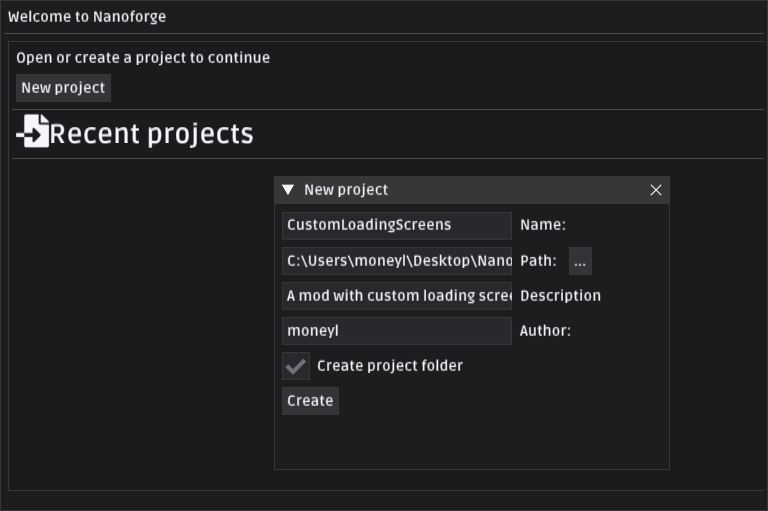
Task: Click the New project button at top
Action: (x=63, y=88)
